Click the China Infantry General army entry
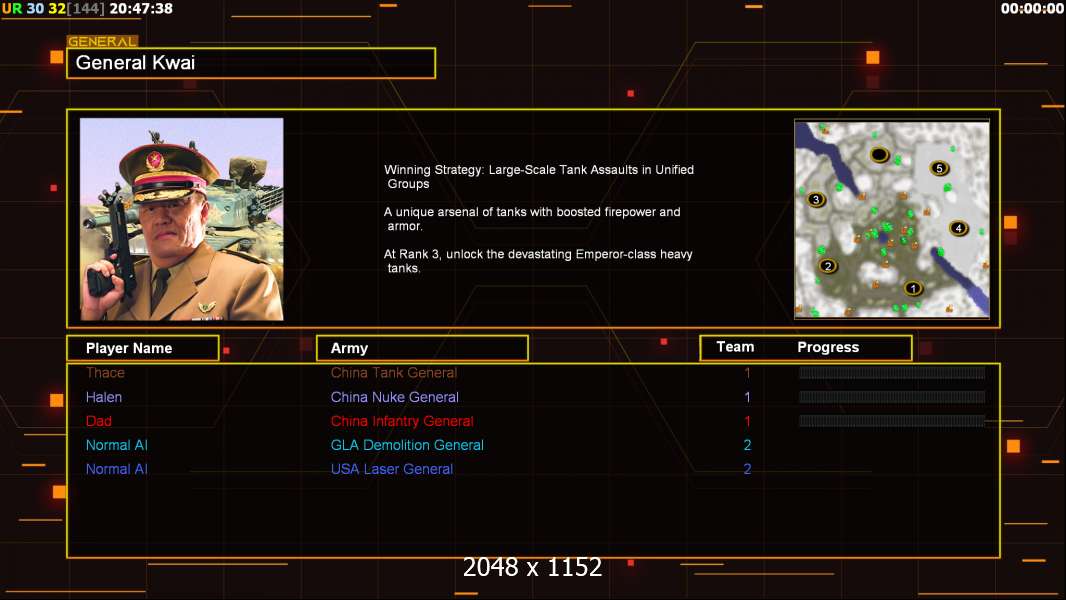1066x600 pixels. pos(402,421)
